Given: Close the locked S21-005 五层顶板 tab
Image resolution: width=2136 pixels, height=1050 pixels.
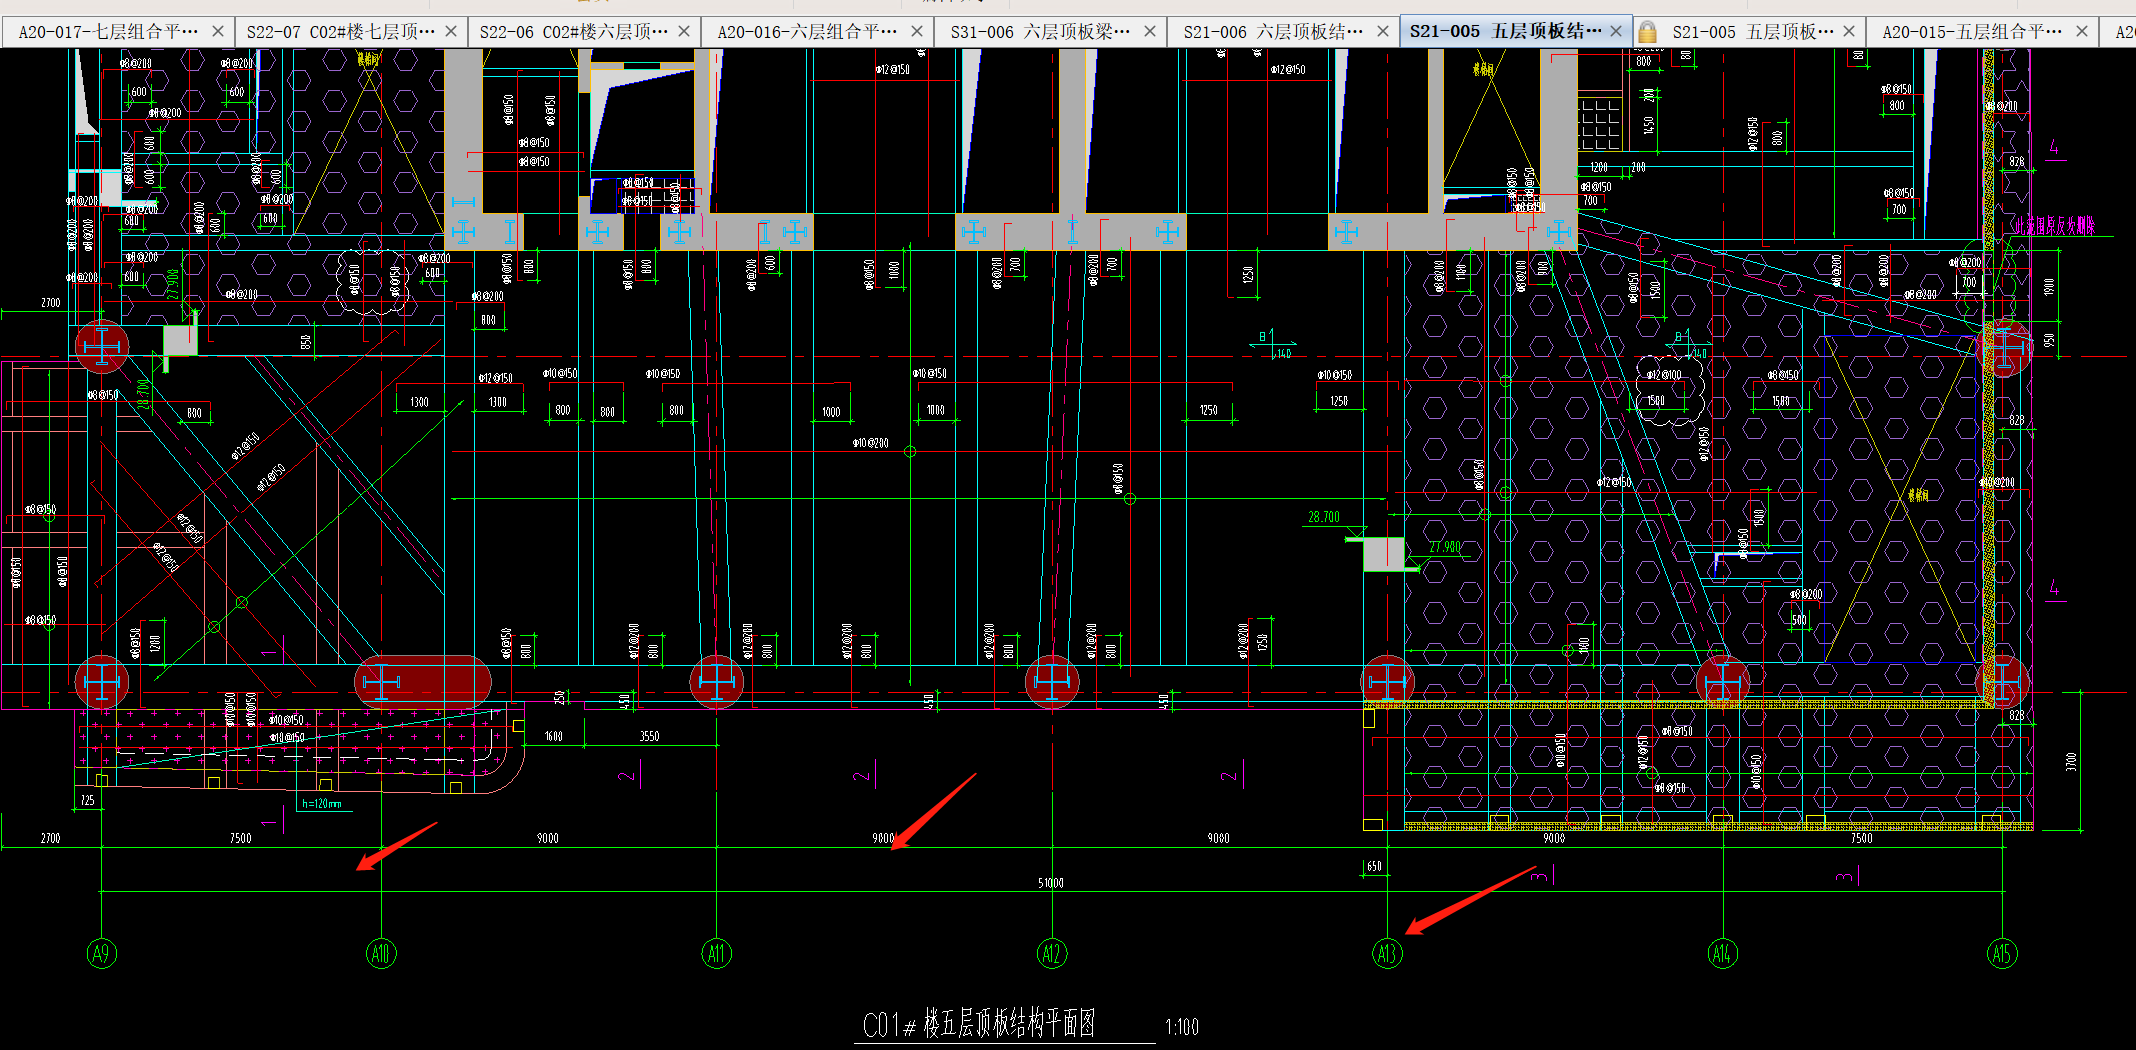Looking at the screenshot, I should pyautogui.click(x=1849, y=32).
